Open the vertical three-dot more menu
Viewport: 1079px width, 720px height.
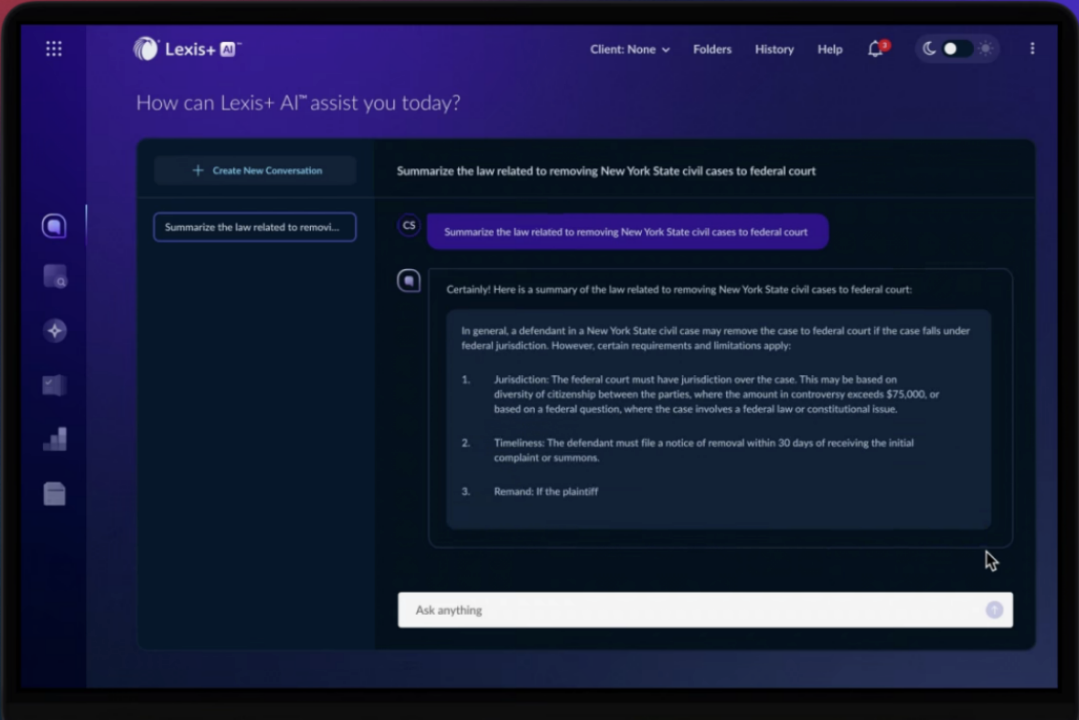tap(1032, 49)
